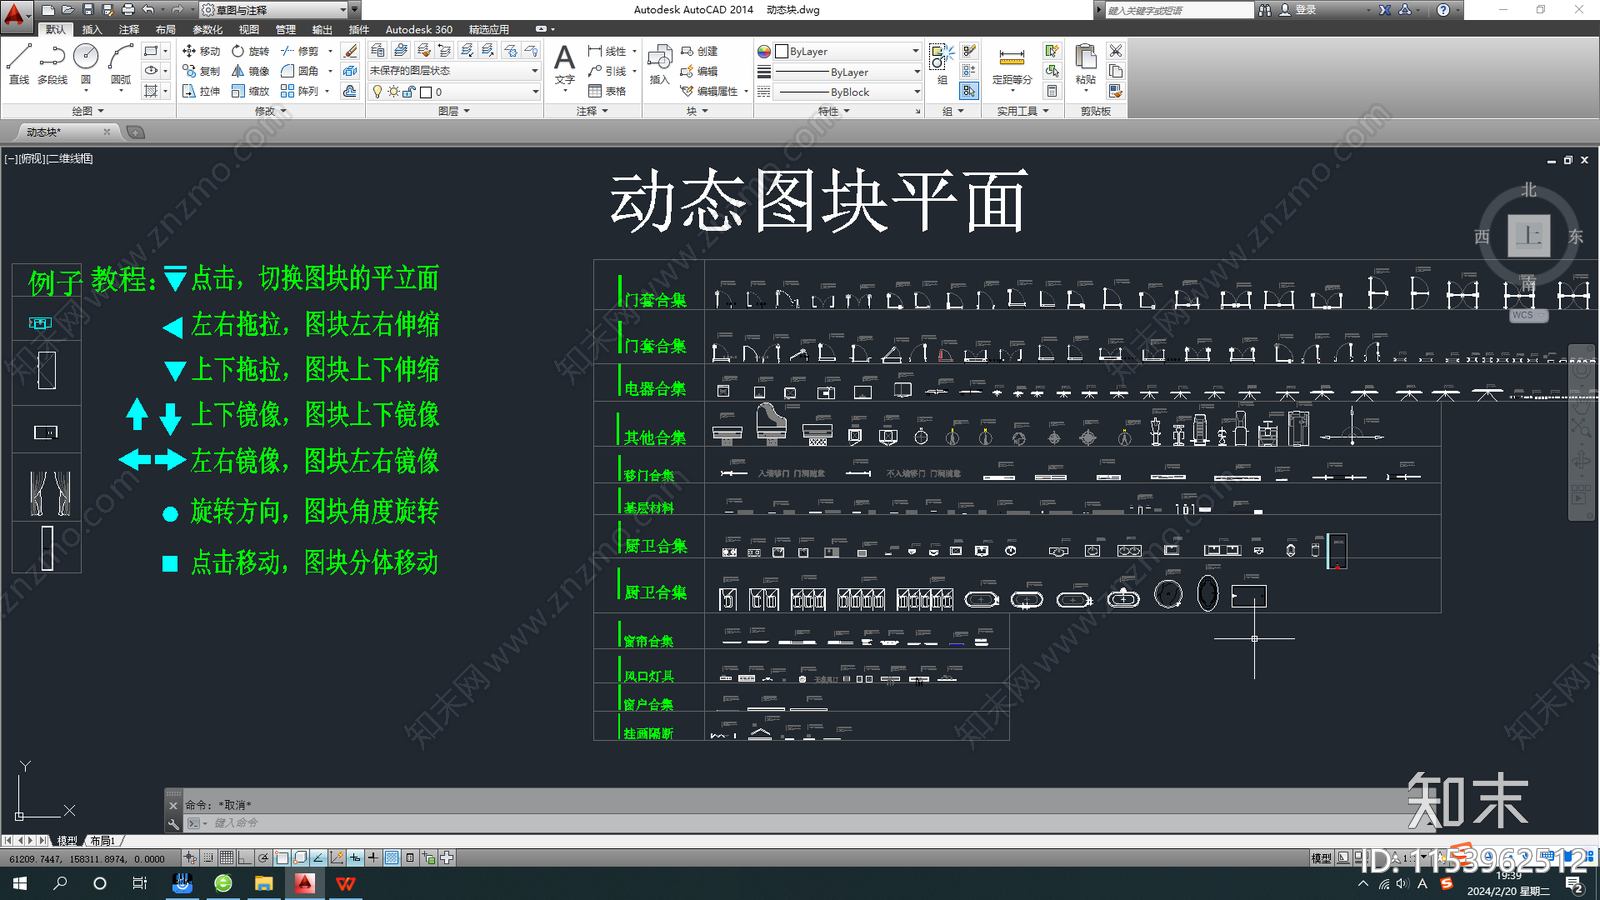Switch to the 插入 ribbon tab

(x=92, y=29)
